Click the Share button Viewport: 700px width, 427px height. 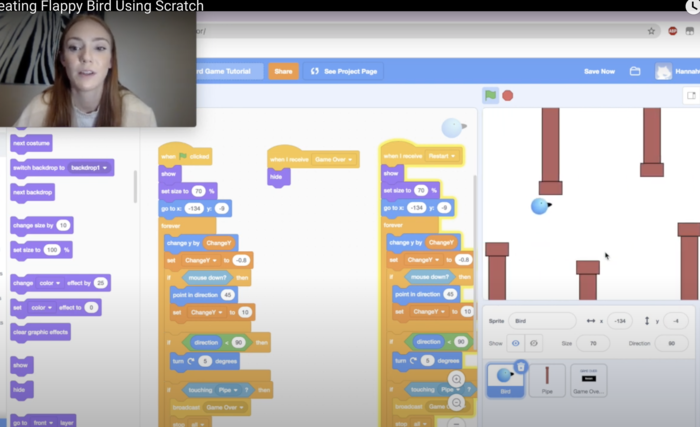pos(283,71)
